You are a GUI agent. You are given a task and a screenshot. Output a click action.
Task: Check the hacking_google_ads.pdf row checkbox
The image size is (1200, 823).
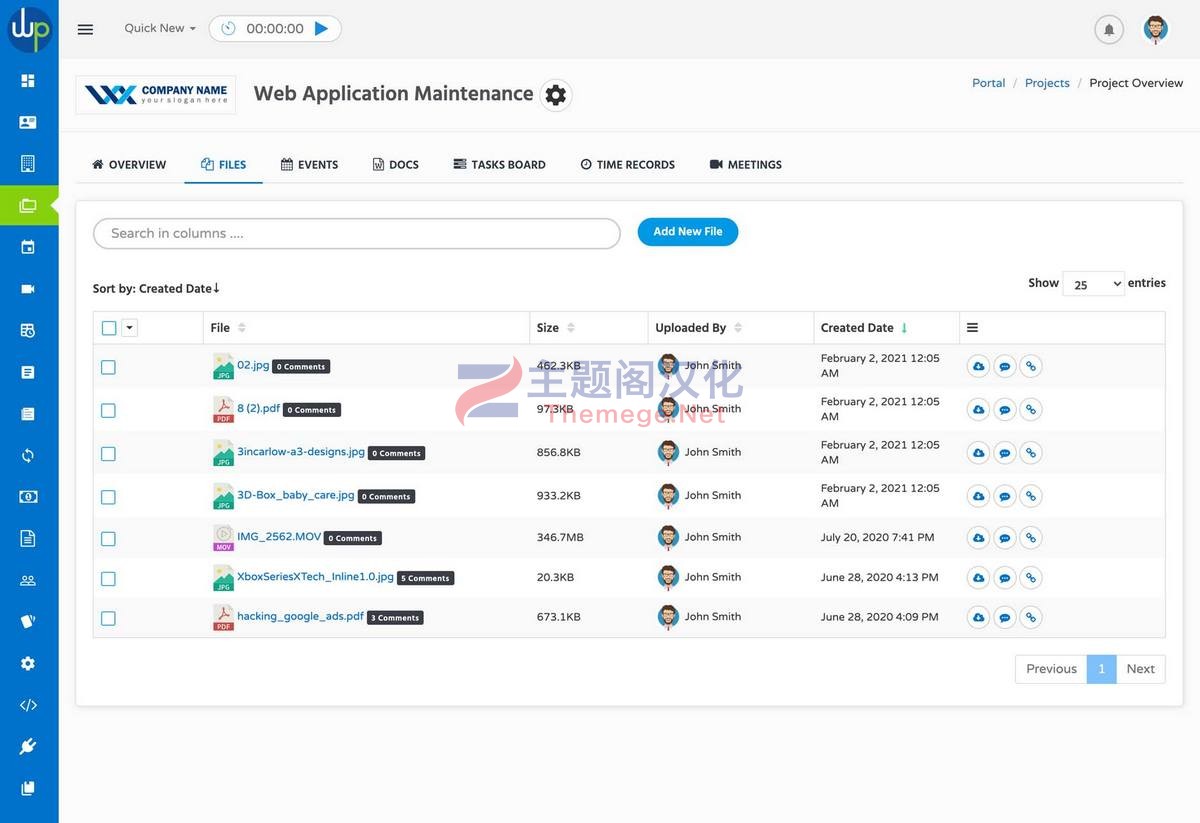pos(108,618)
